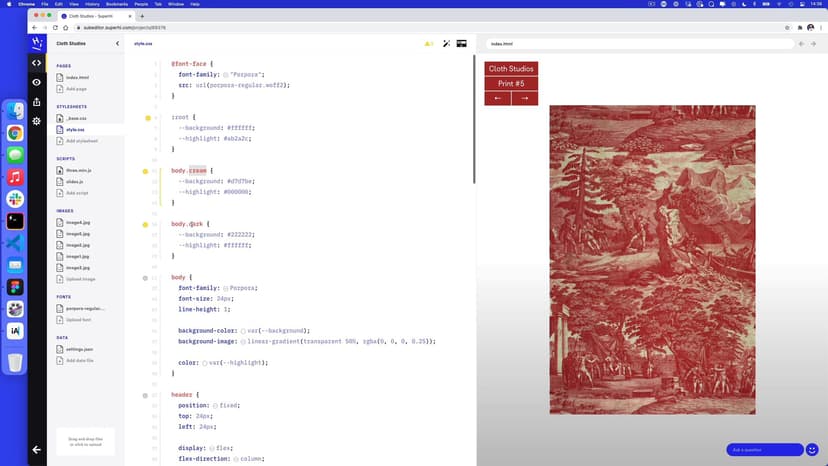Open the code editor view icon
This screenshot has width=828, height=466.
click(x=37, y=62)
